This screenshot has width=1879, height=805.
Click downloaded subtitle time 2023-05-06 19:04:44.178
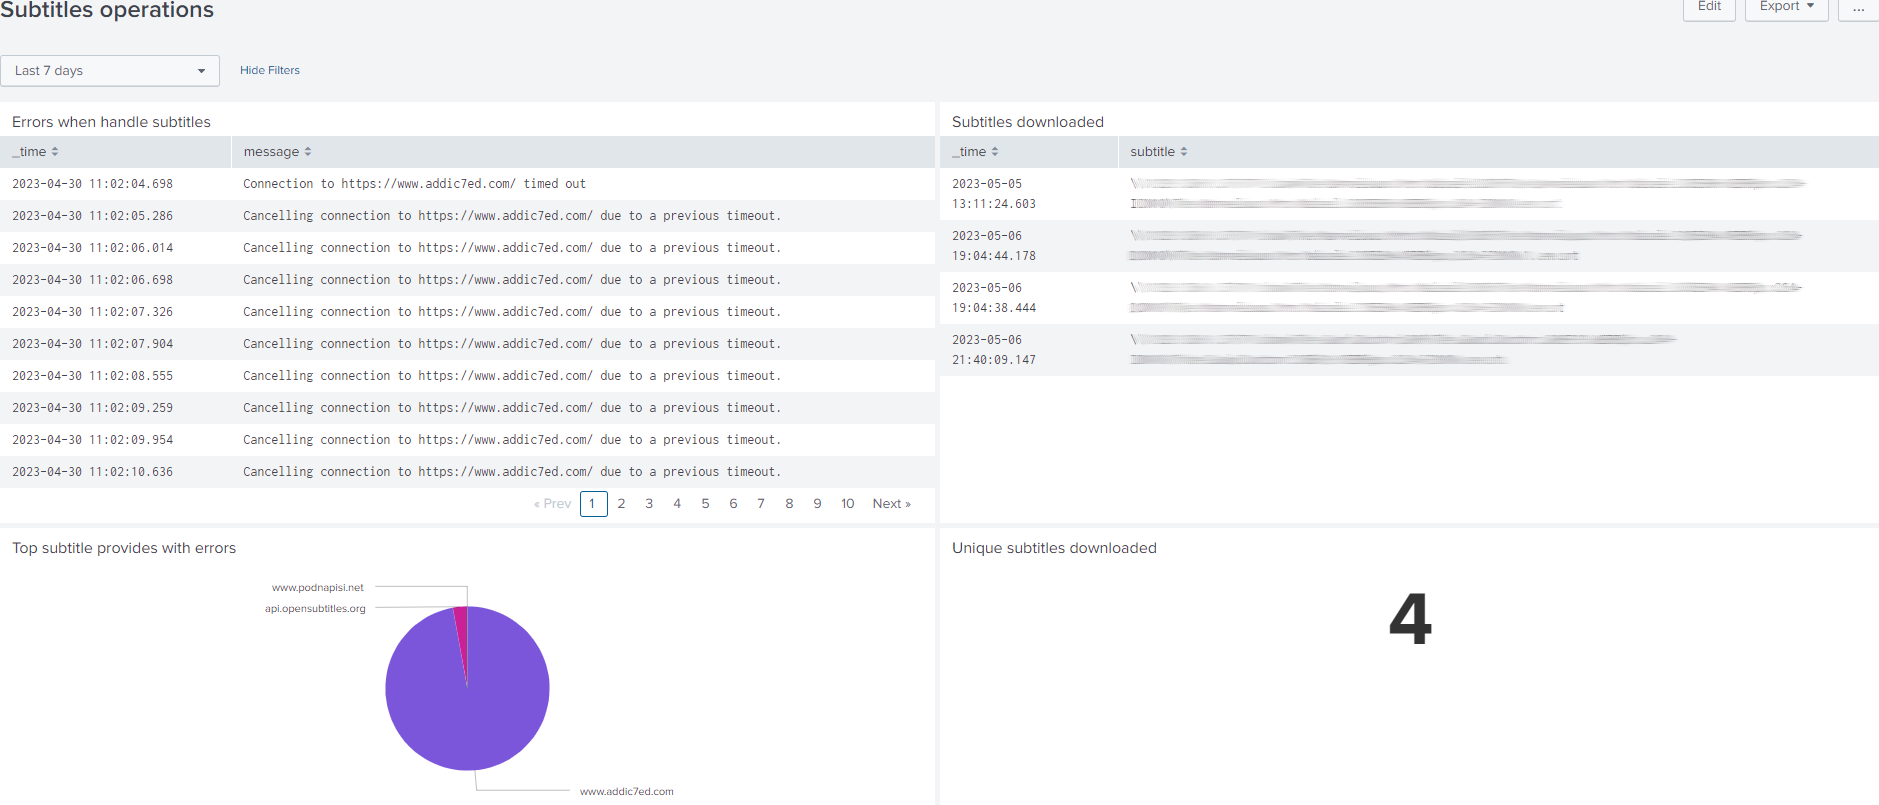(994, 246)
